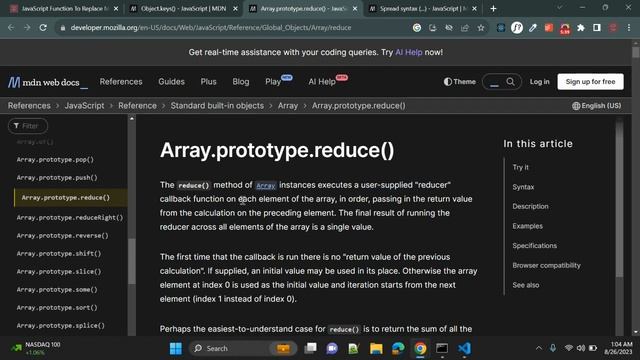The height and width of the screenshot is (360, 640).
Task: Switch to the Object.keys() MDN tab
Action: 183,9
